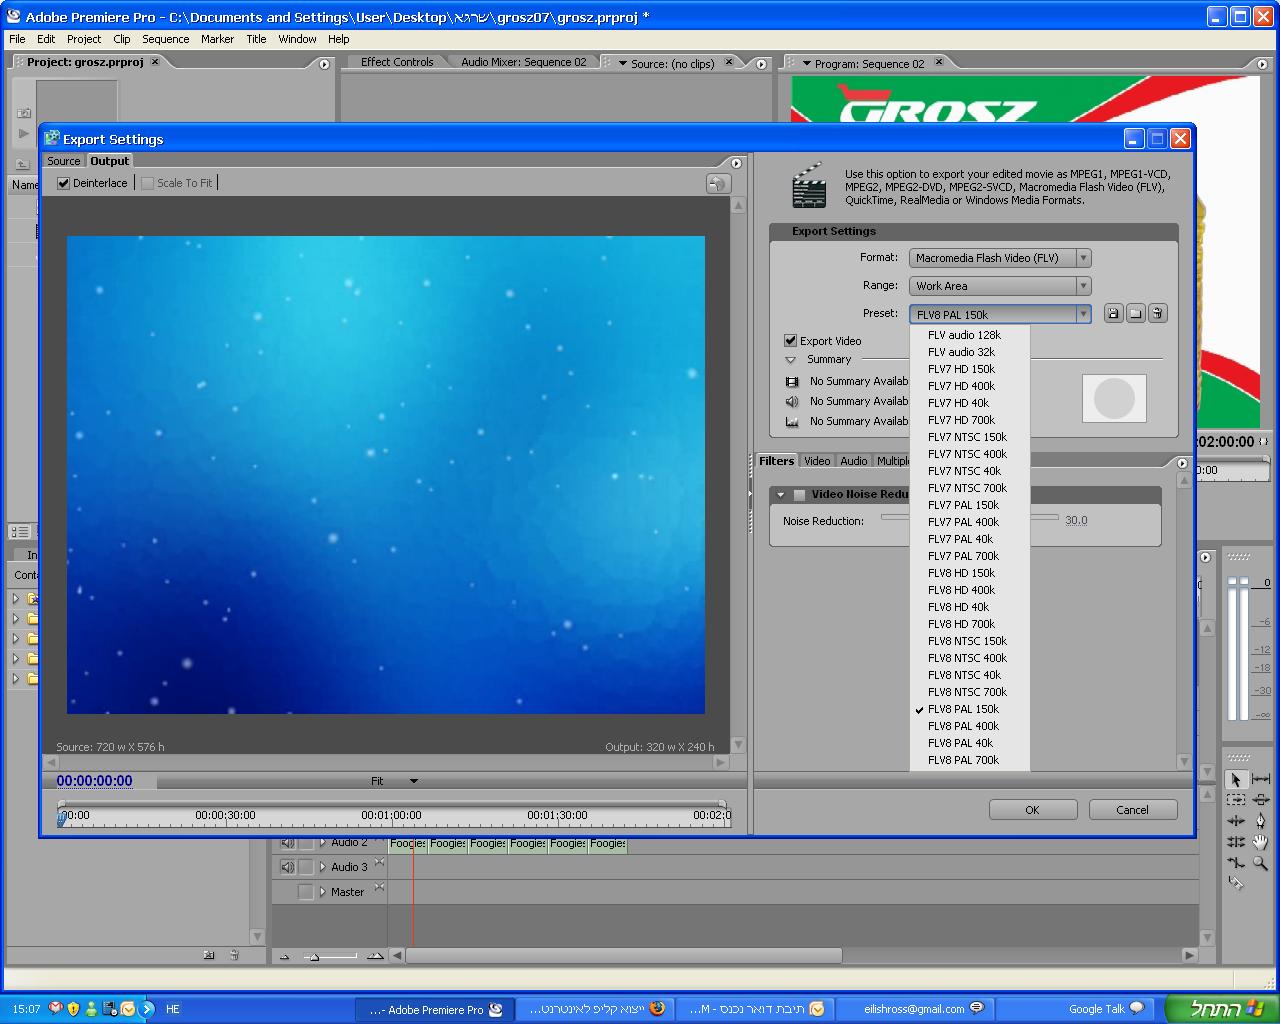The image size is (1280, 1024).
Task: Click the security shield tray icon
Action: point(73,1009)
